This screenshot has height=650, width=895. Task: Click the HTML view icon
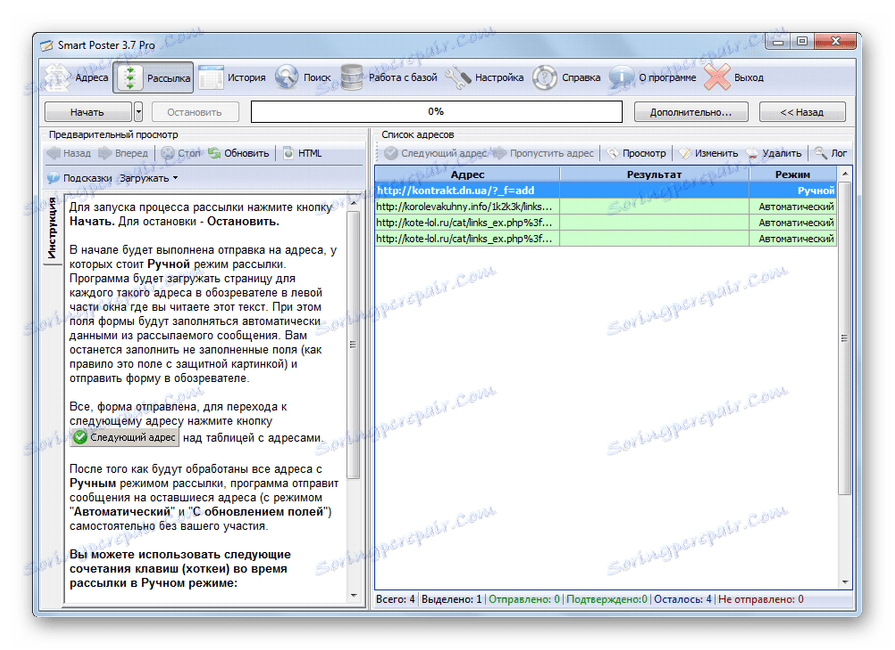point(289,153)
